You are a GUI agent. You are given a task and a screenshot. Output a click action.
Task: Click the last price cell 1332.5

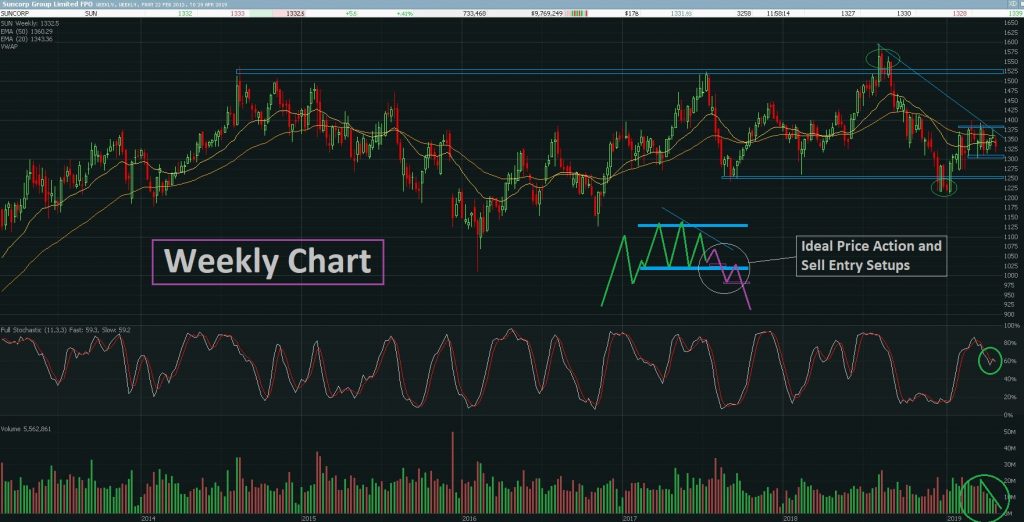point(296,13)
